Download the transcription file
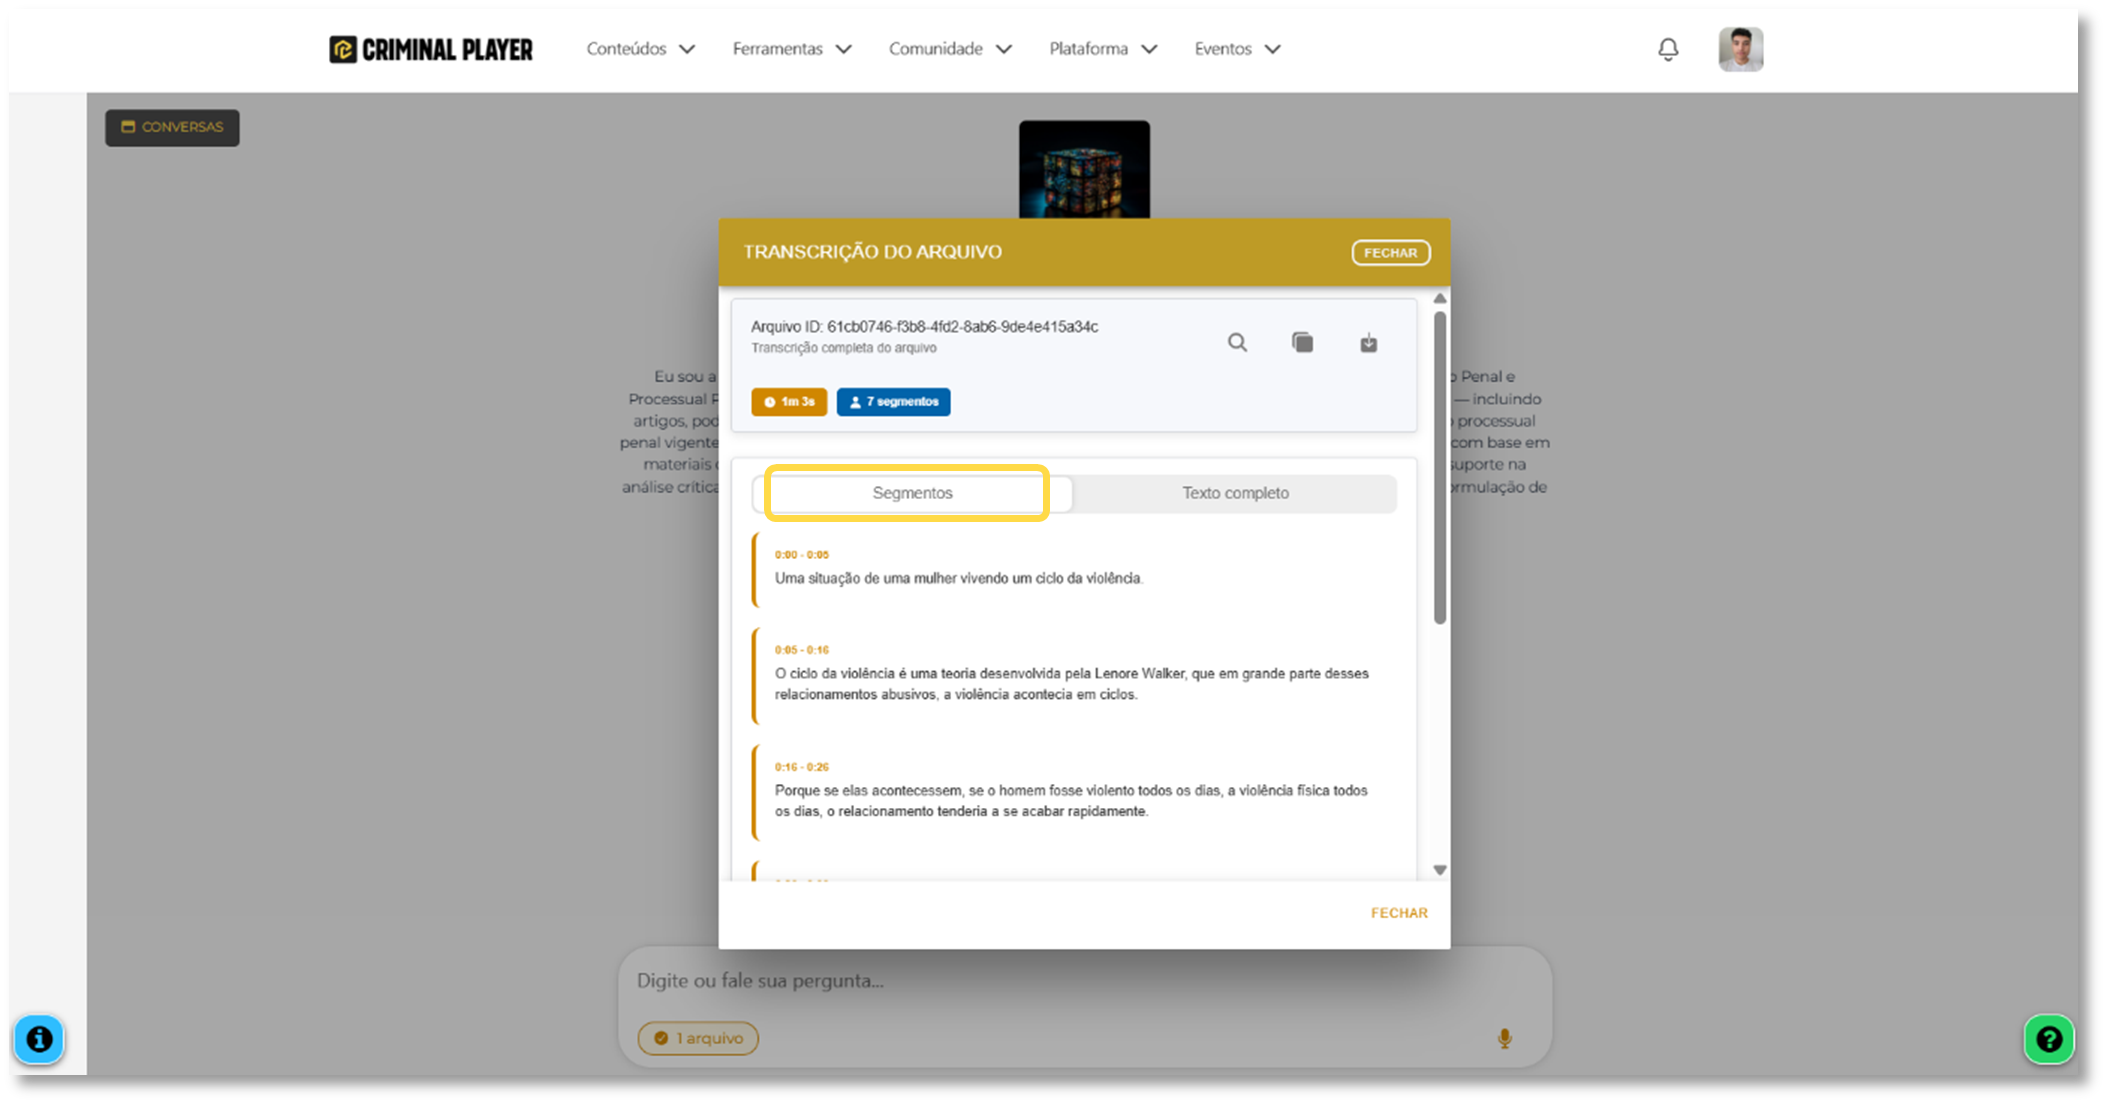This screenshot has width=2107, height=1104. coord(1368,342)
